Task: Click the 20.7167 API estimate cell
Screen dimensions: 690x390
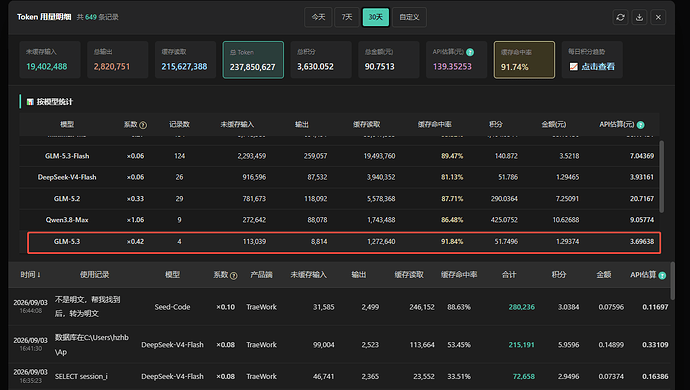Action: [642, 199]
